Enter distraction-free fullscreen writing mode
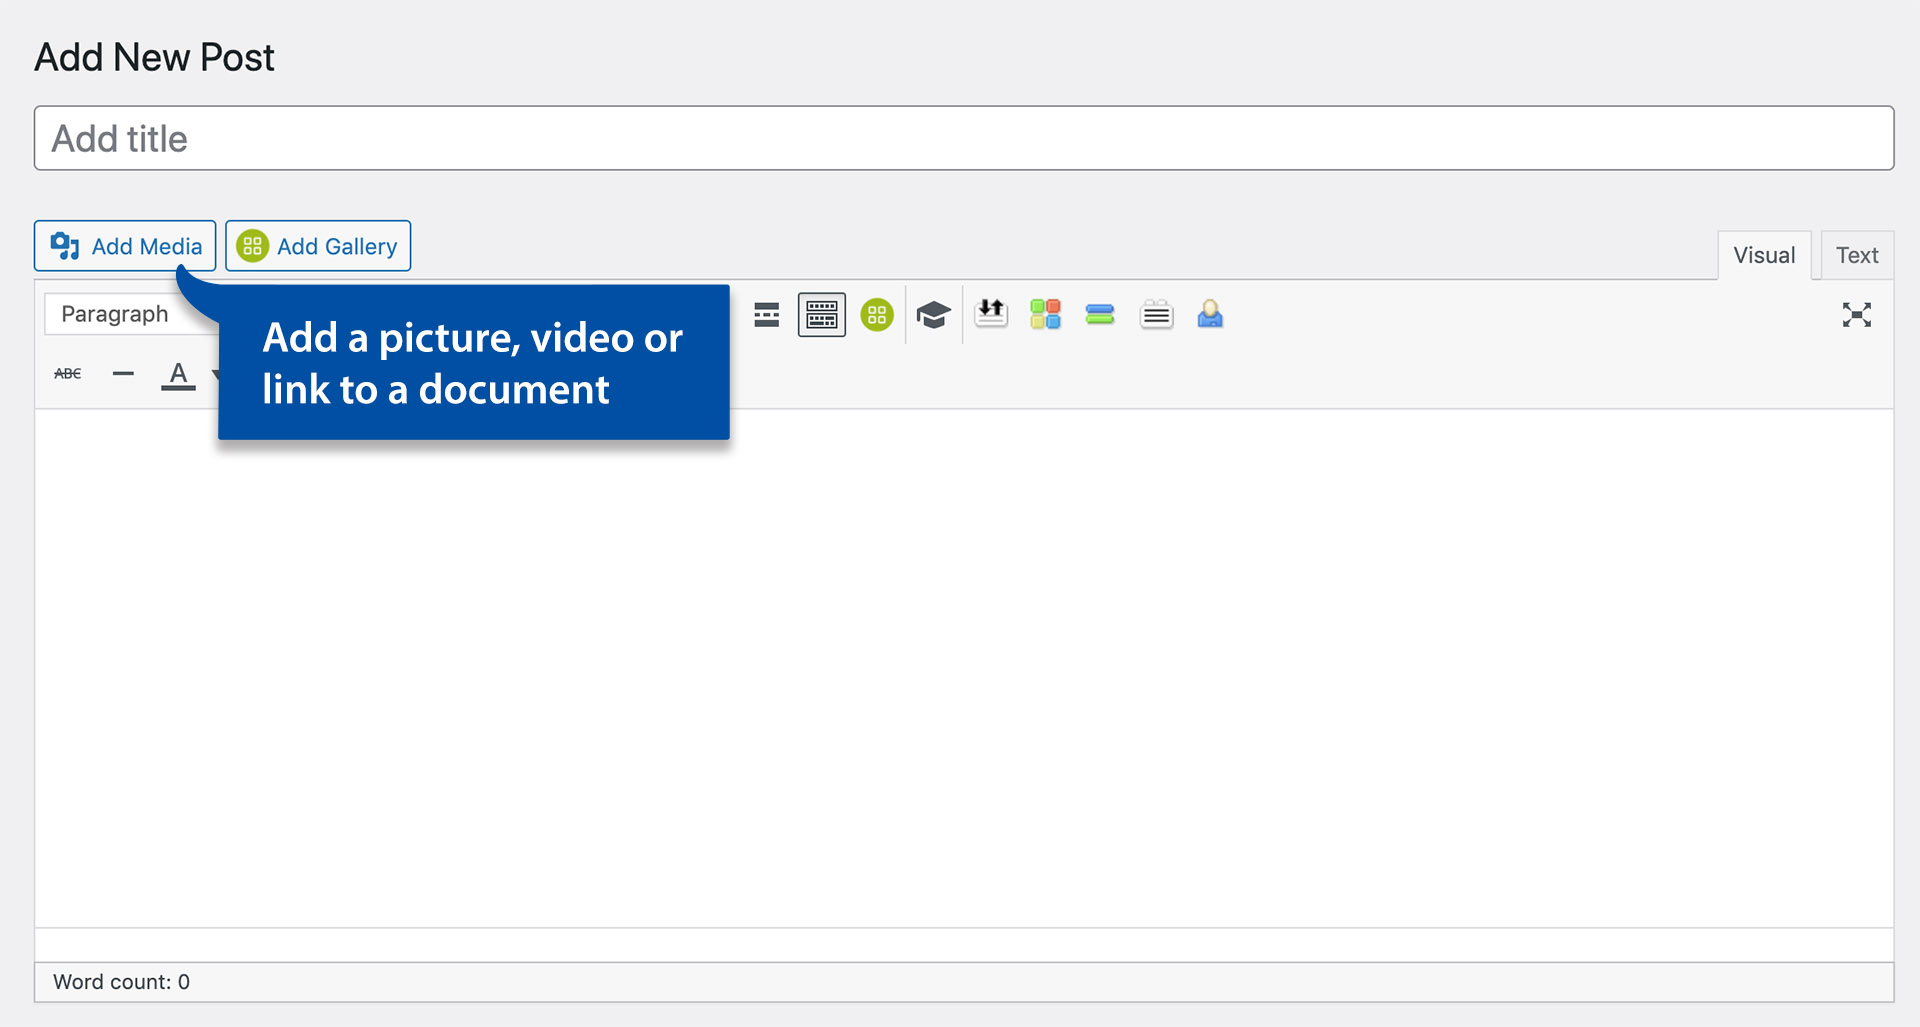 click(x=1857, y=315)
